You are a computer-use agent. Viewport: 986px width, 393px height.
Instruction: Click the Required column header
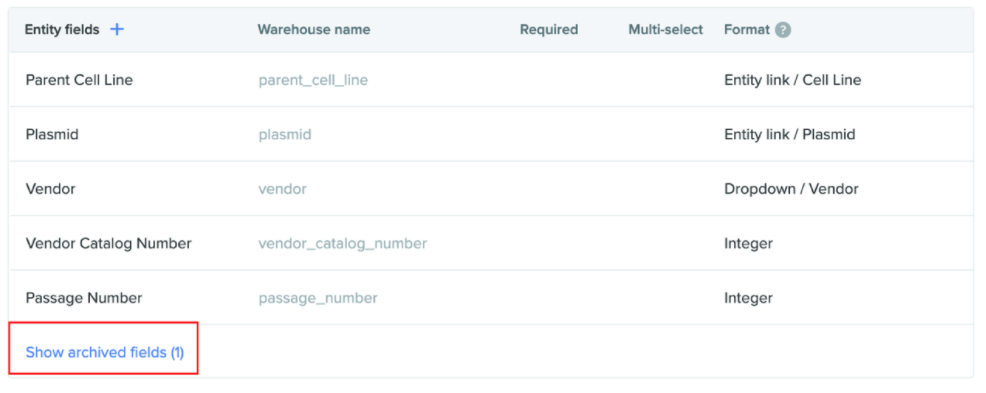click(549, 30)
